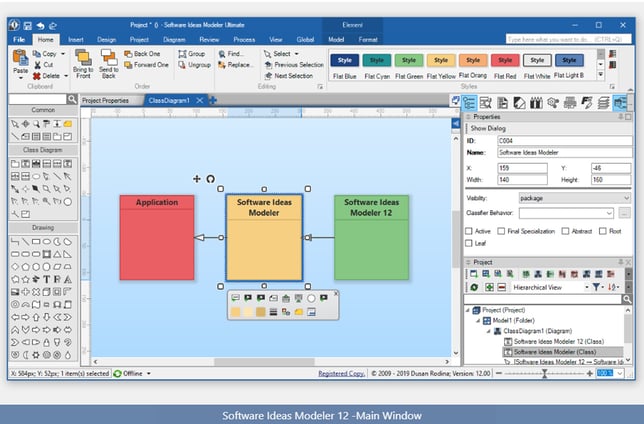Click the Cut scissors icon
The height and width of the screenshot is (424, 644).
pos(37,65)
